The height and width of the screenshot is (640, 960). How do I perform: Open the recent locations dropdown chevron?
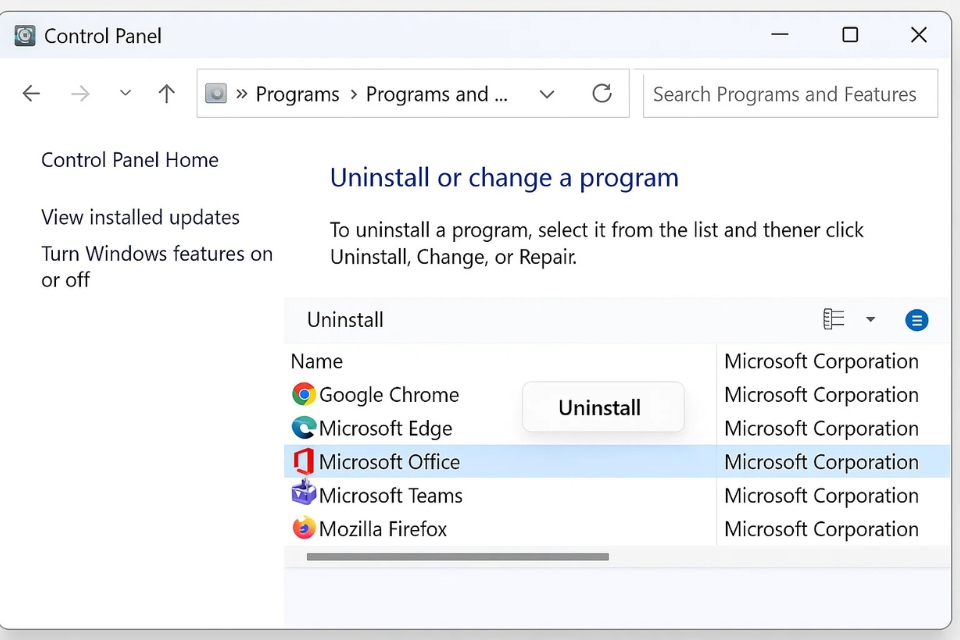125,94
